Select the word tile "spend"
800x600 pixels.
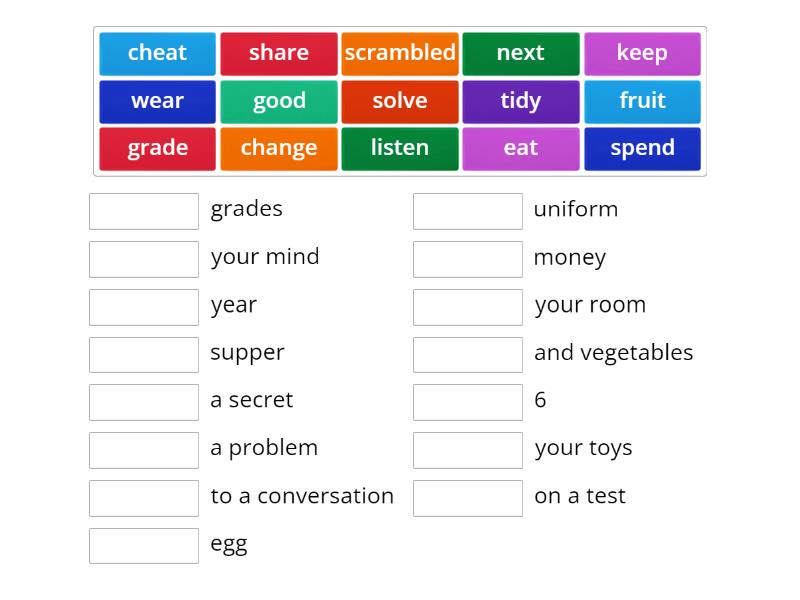pos(643,148)
